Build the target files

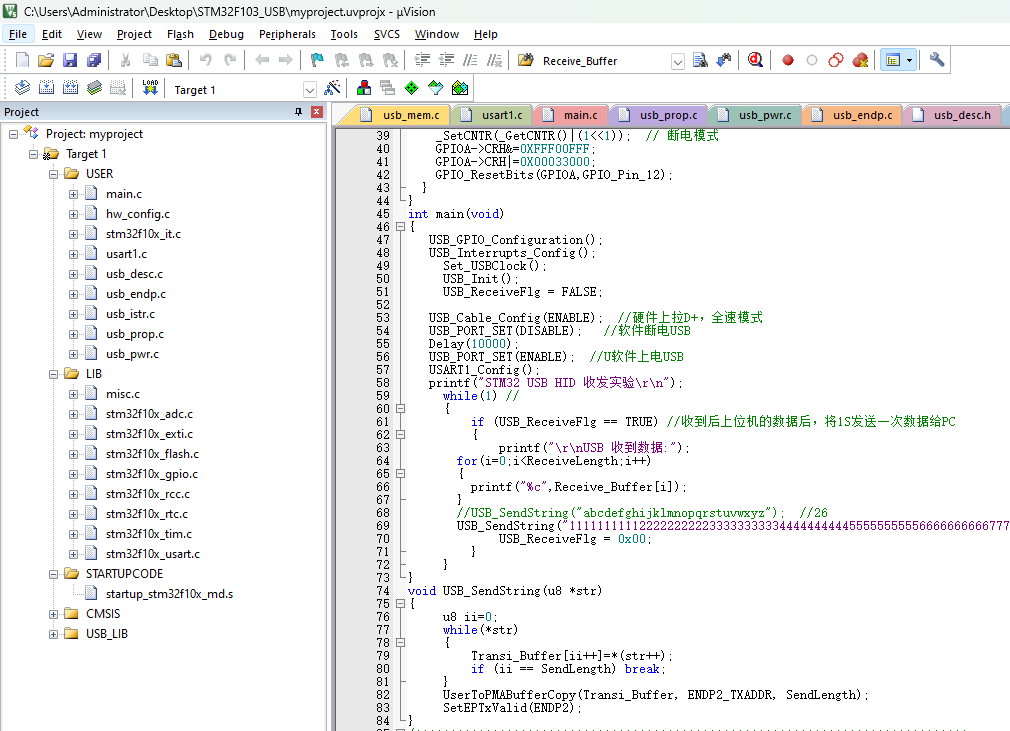(x=46, y=88)
